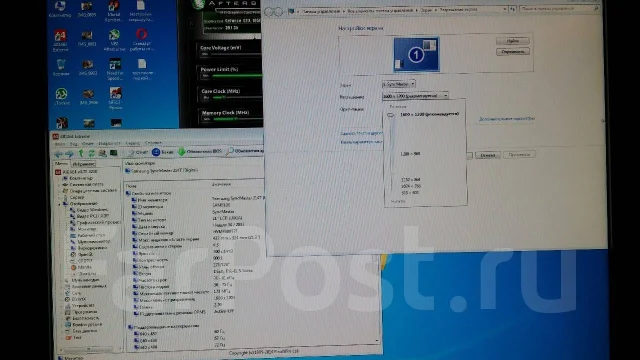Click the green monitor icon in AIDA64 toolbar

click(x=113, y=153)
